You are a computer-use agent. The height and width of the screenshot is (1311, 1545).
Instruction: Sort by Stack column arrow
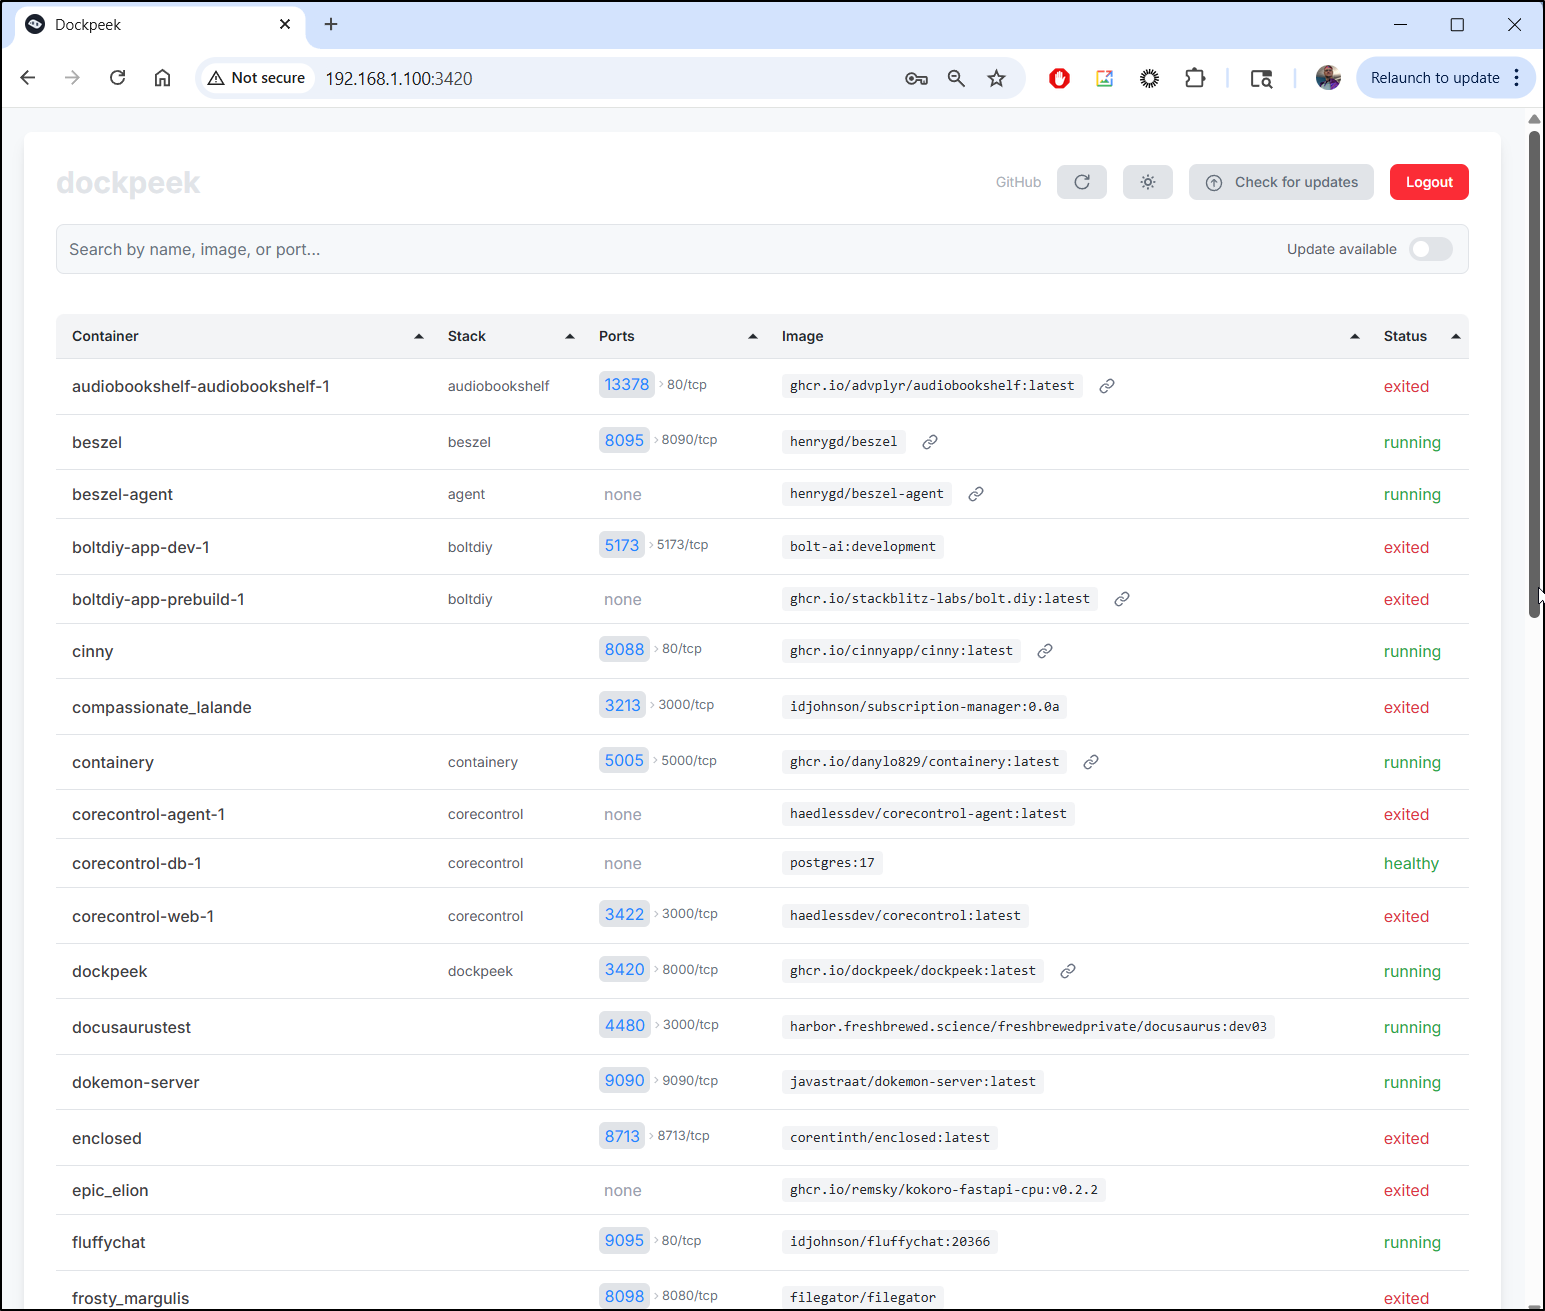coord(570,336)
